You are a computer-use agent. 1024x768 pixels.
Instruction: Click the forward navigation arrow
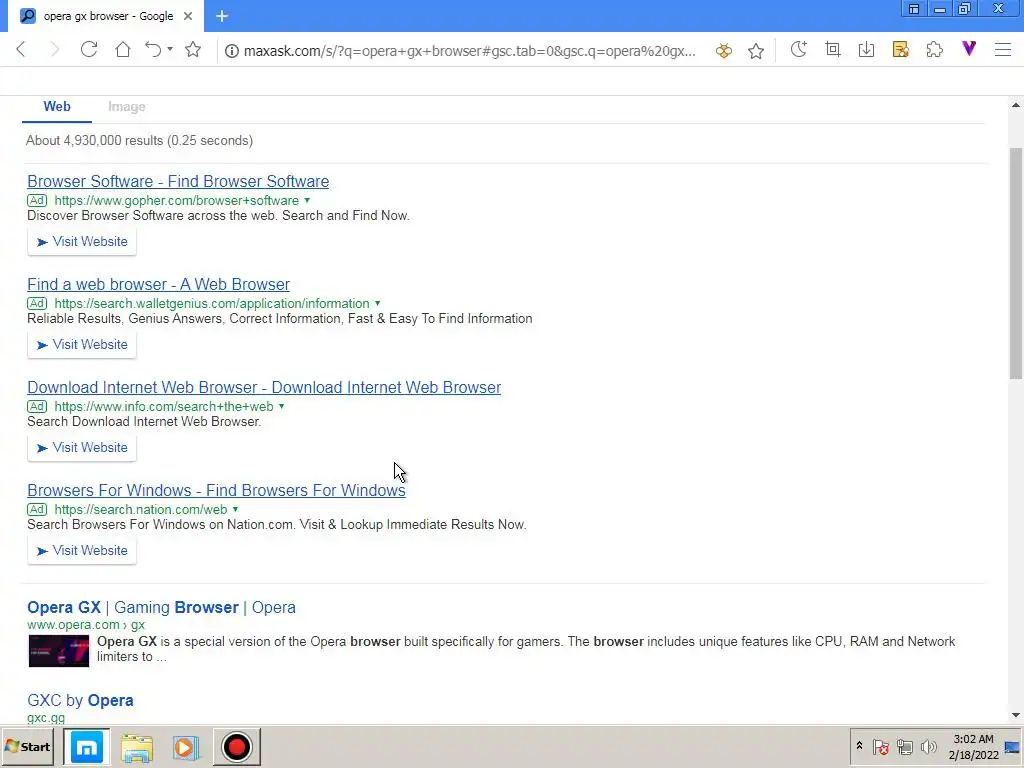tap(55, 50)
